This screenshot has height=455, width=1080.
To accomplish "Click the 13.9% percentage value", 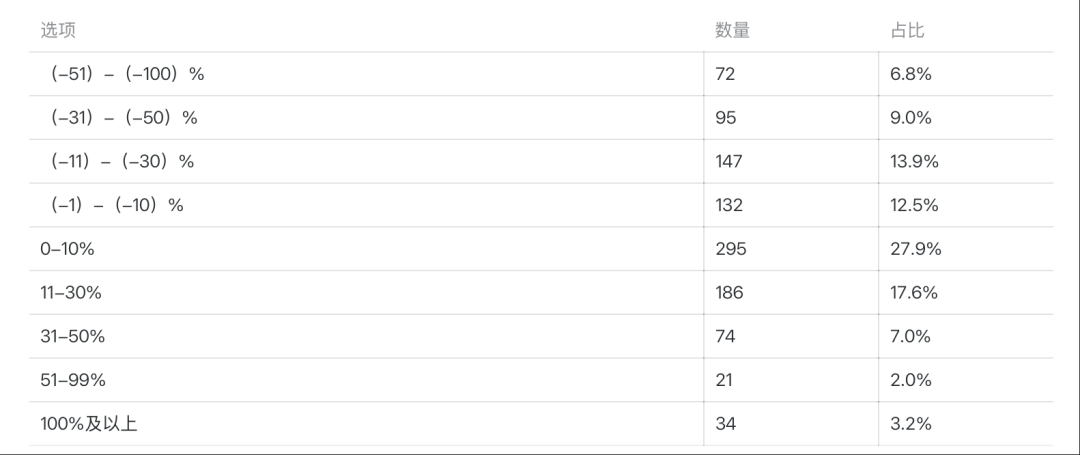I will pos(914,161).
